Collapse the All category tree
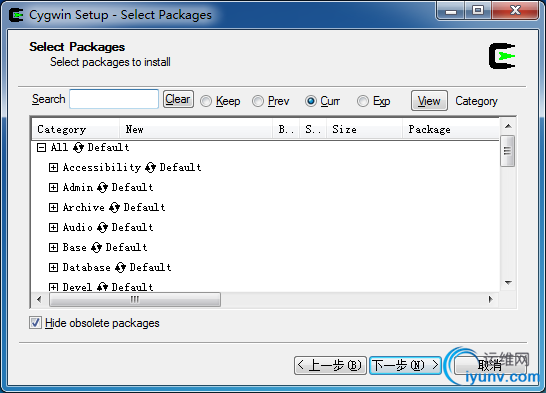 click(x=41, y=148)
